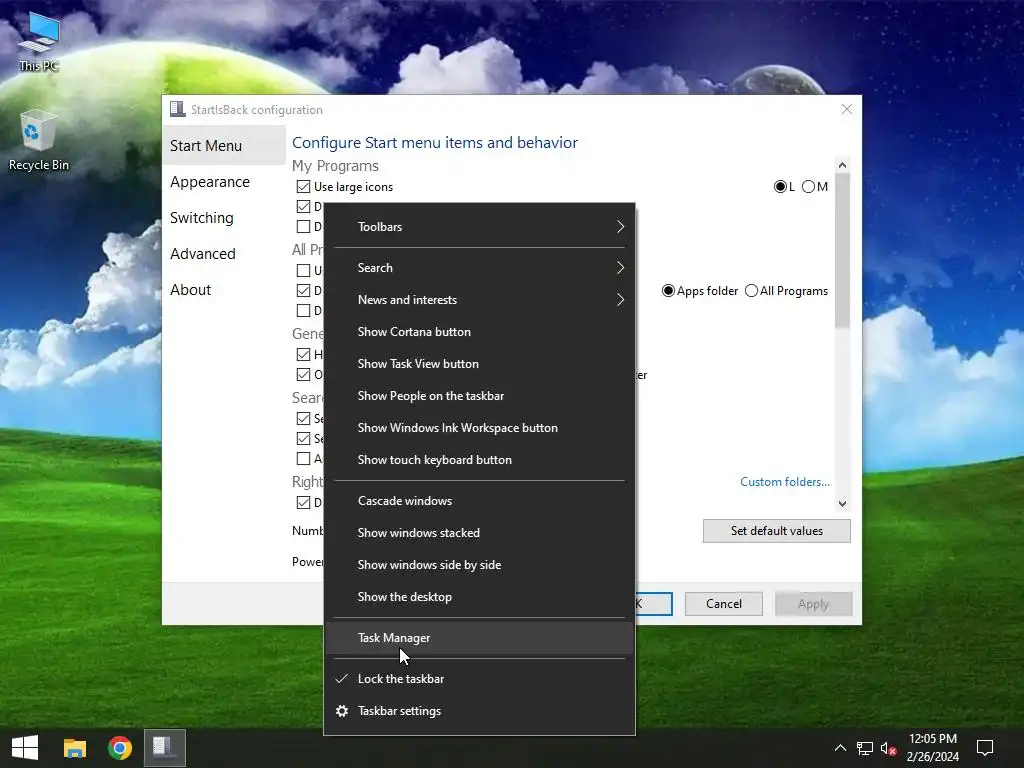This screenshot has height=768, width=1024.
Task: Open network status tray icon
Action: 865,748
